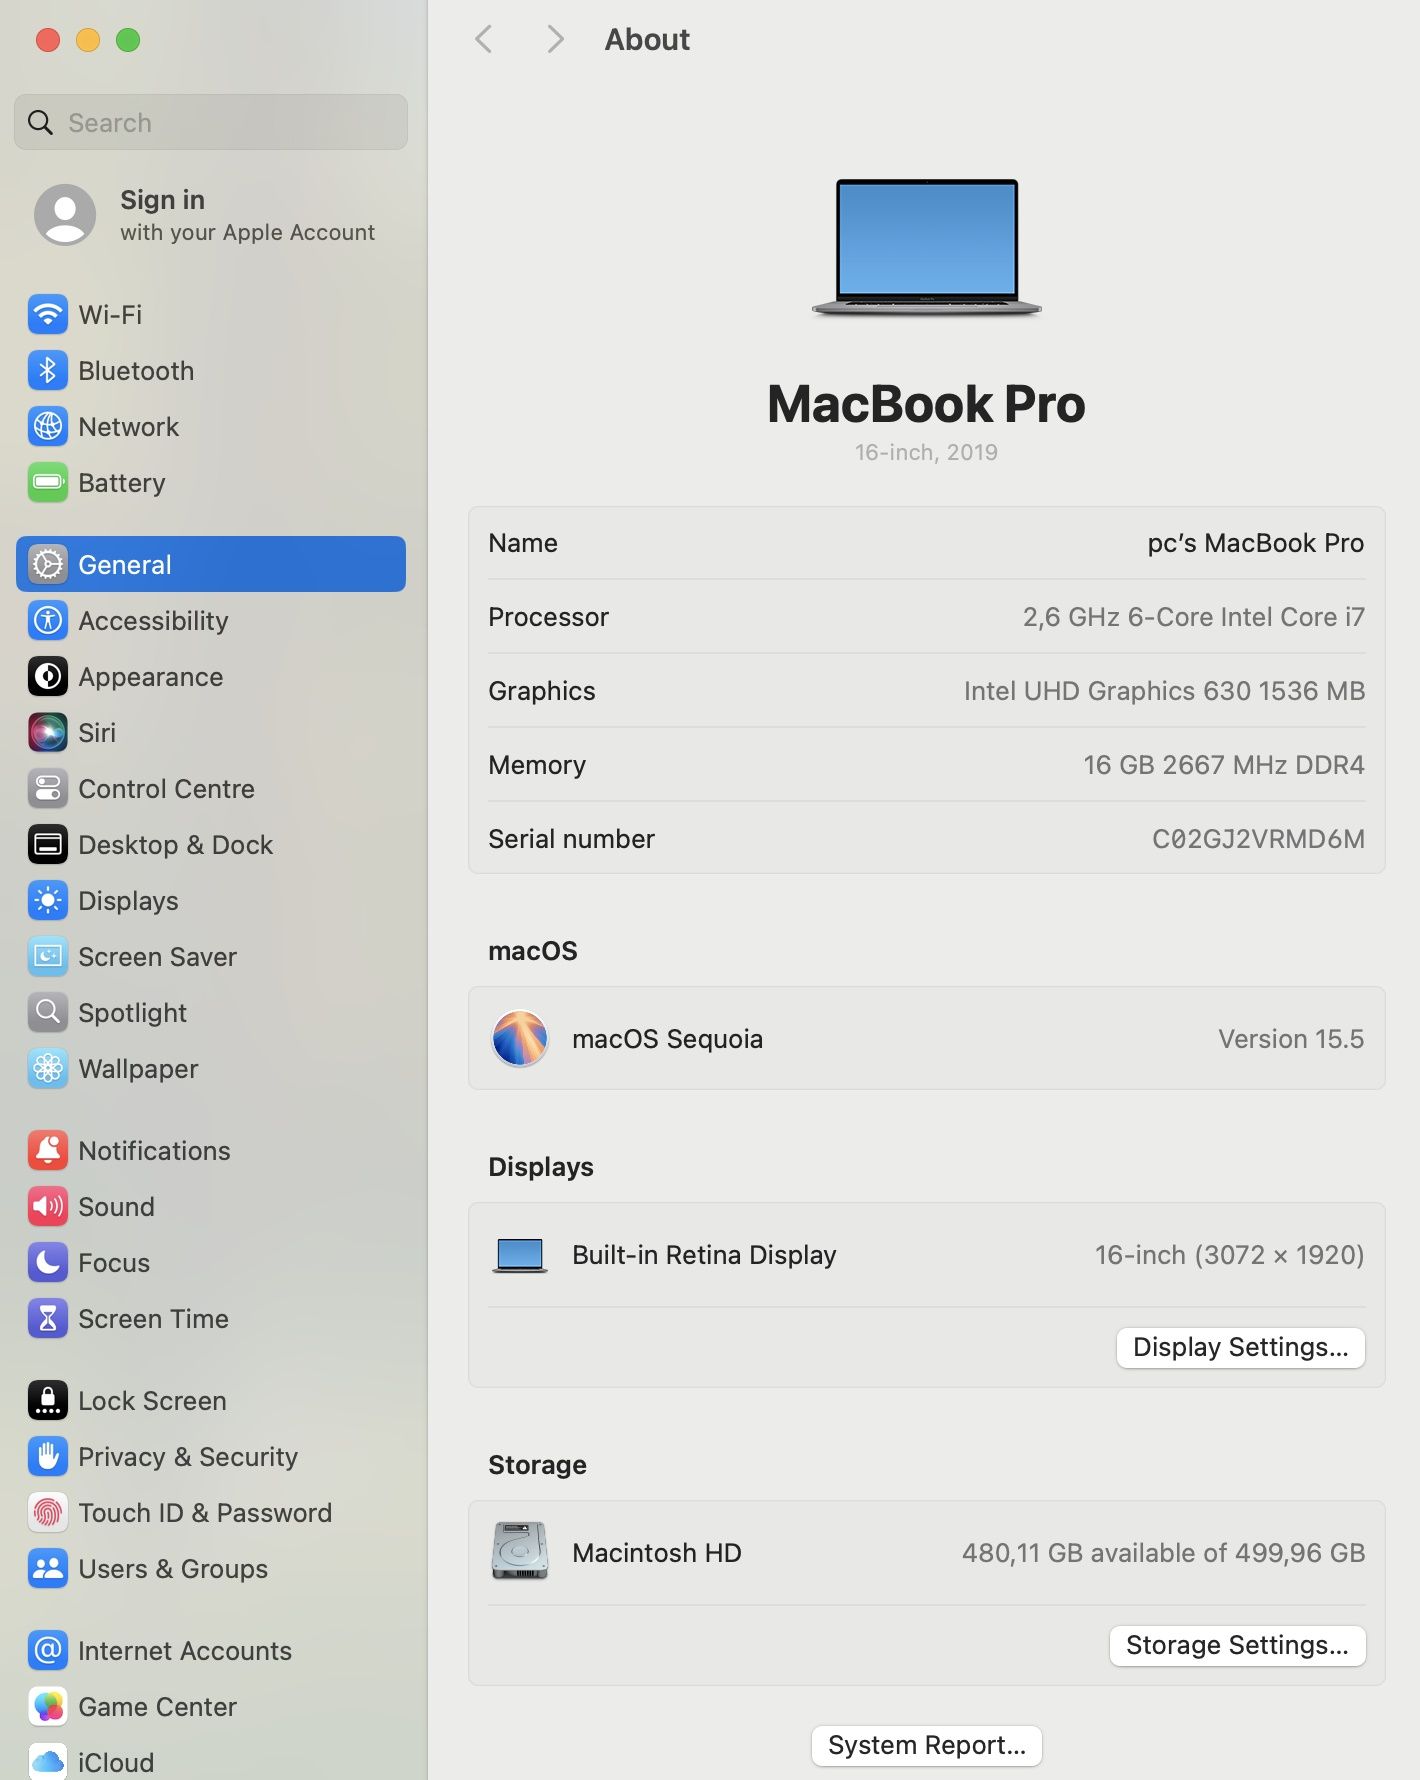Open Battery settings icon

click(48, 483)
